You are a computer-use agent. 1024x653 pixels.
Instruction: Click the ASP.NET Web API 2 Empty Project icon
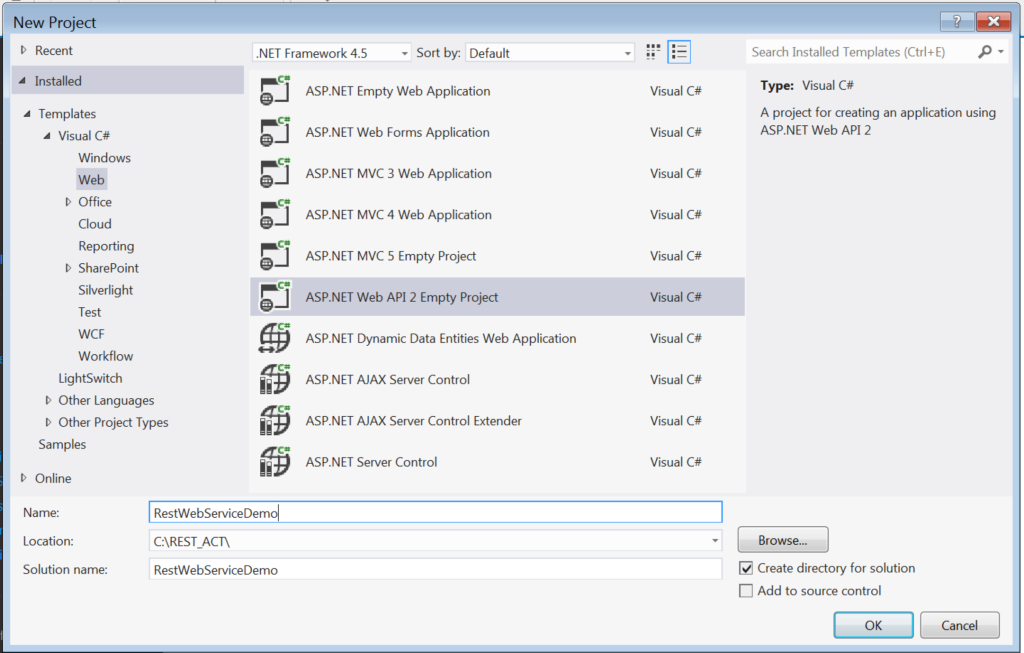275,296
